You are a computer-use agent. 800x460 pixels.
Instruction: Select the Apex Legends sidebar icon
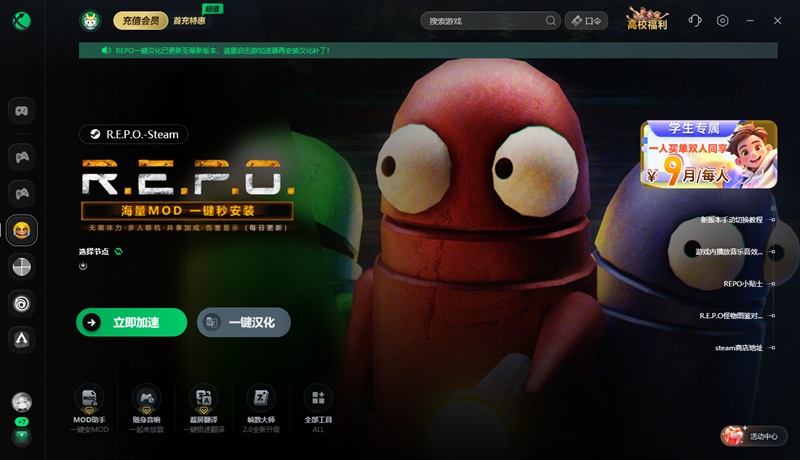[22, 340]
